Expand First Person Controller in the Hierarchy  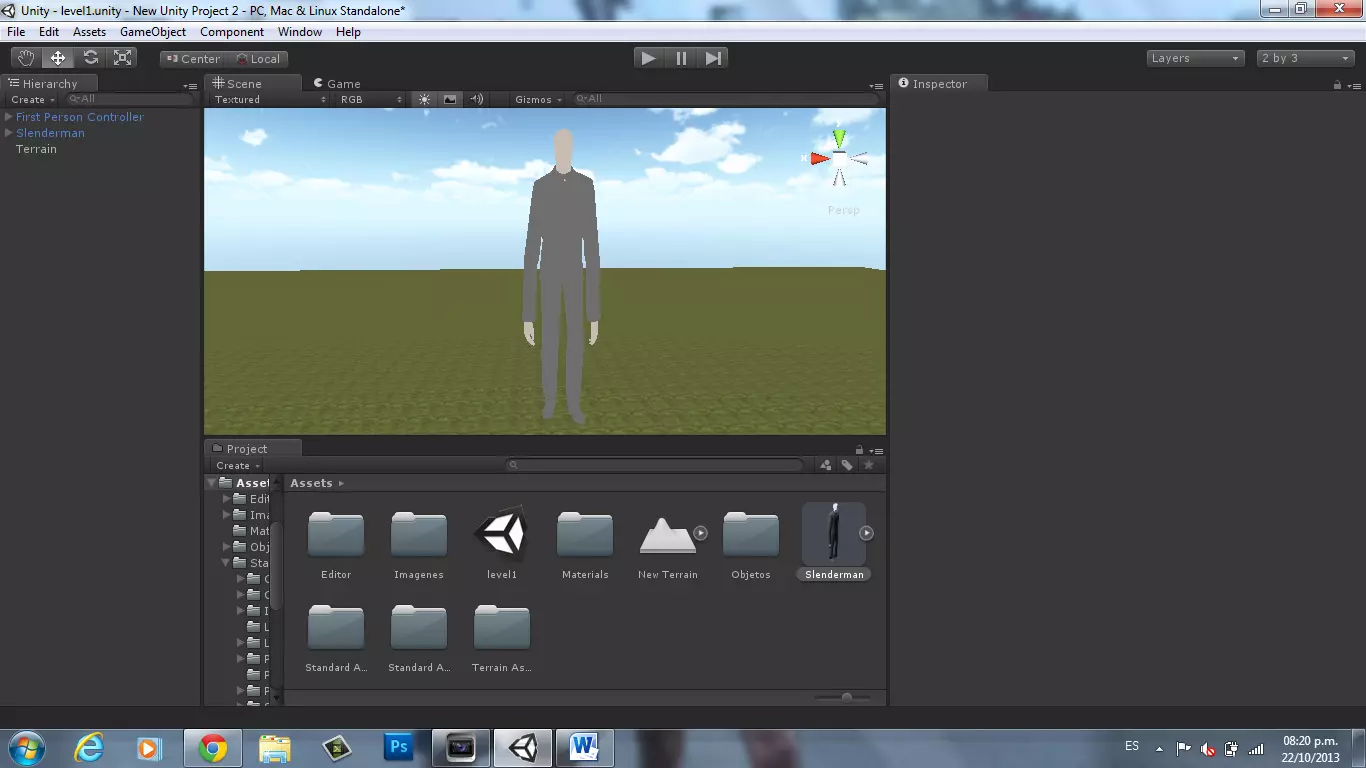[x=9, y=117]
